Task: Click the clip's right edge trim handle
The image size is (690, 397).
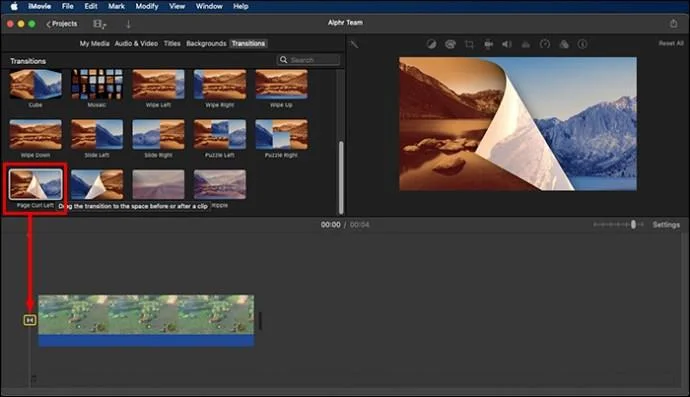Action: click(260, 321)
